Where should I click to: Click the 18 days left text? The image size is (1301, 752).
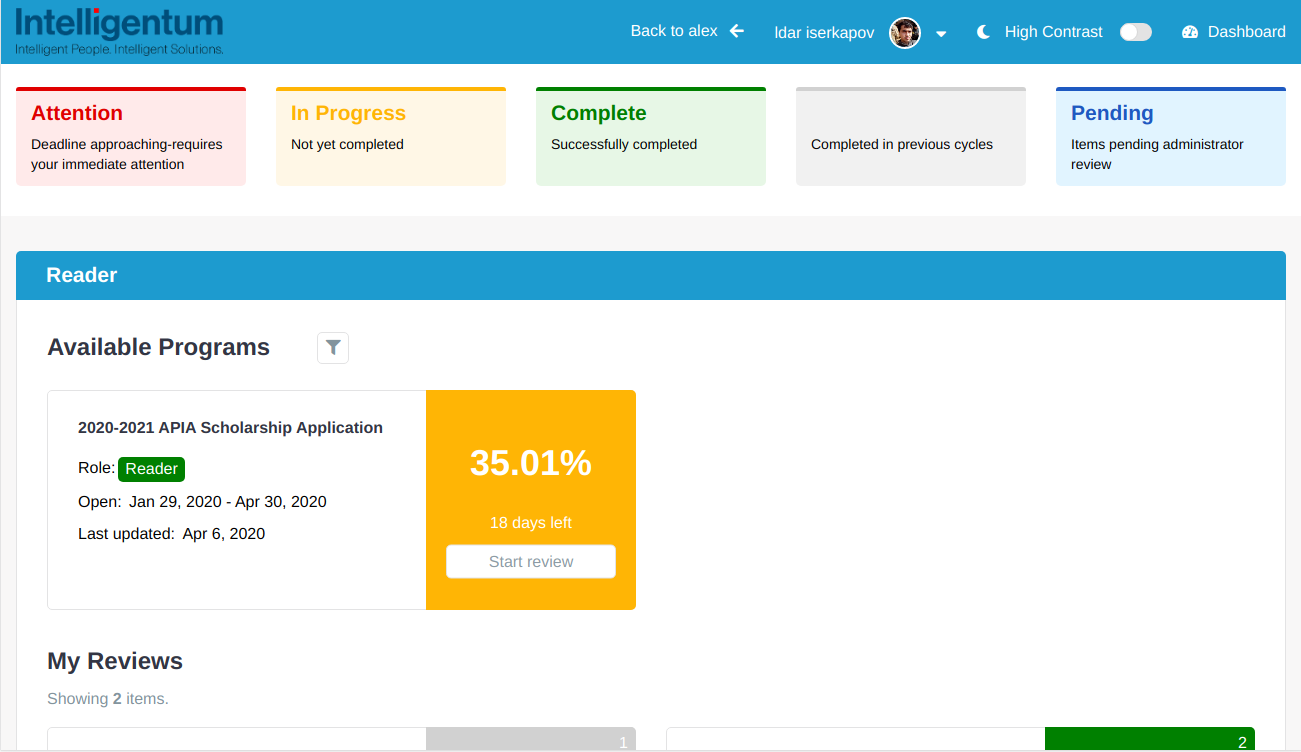click(x=531, y=523)
